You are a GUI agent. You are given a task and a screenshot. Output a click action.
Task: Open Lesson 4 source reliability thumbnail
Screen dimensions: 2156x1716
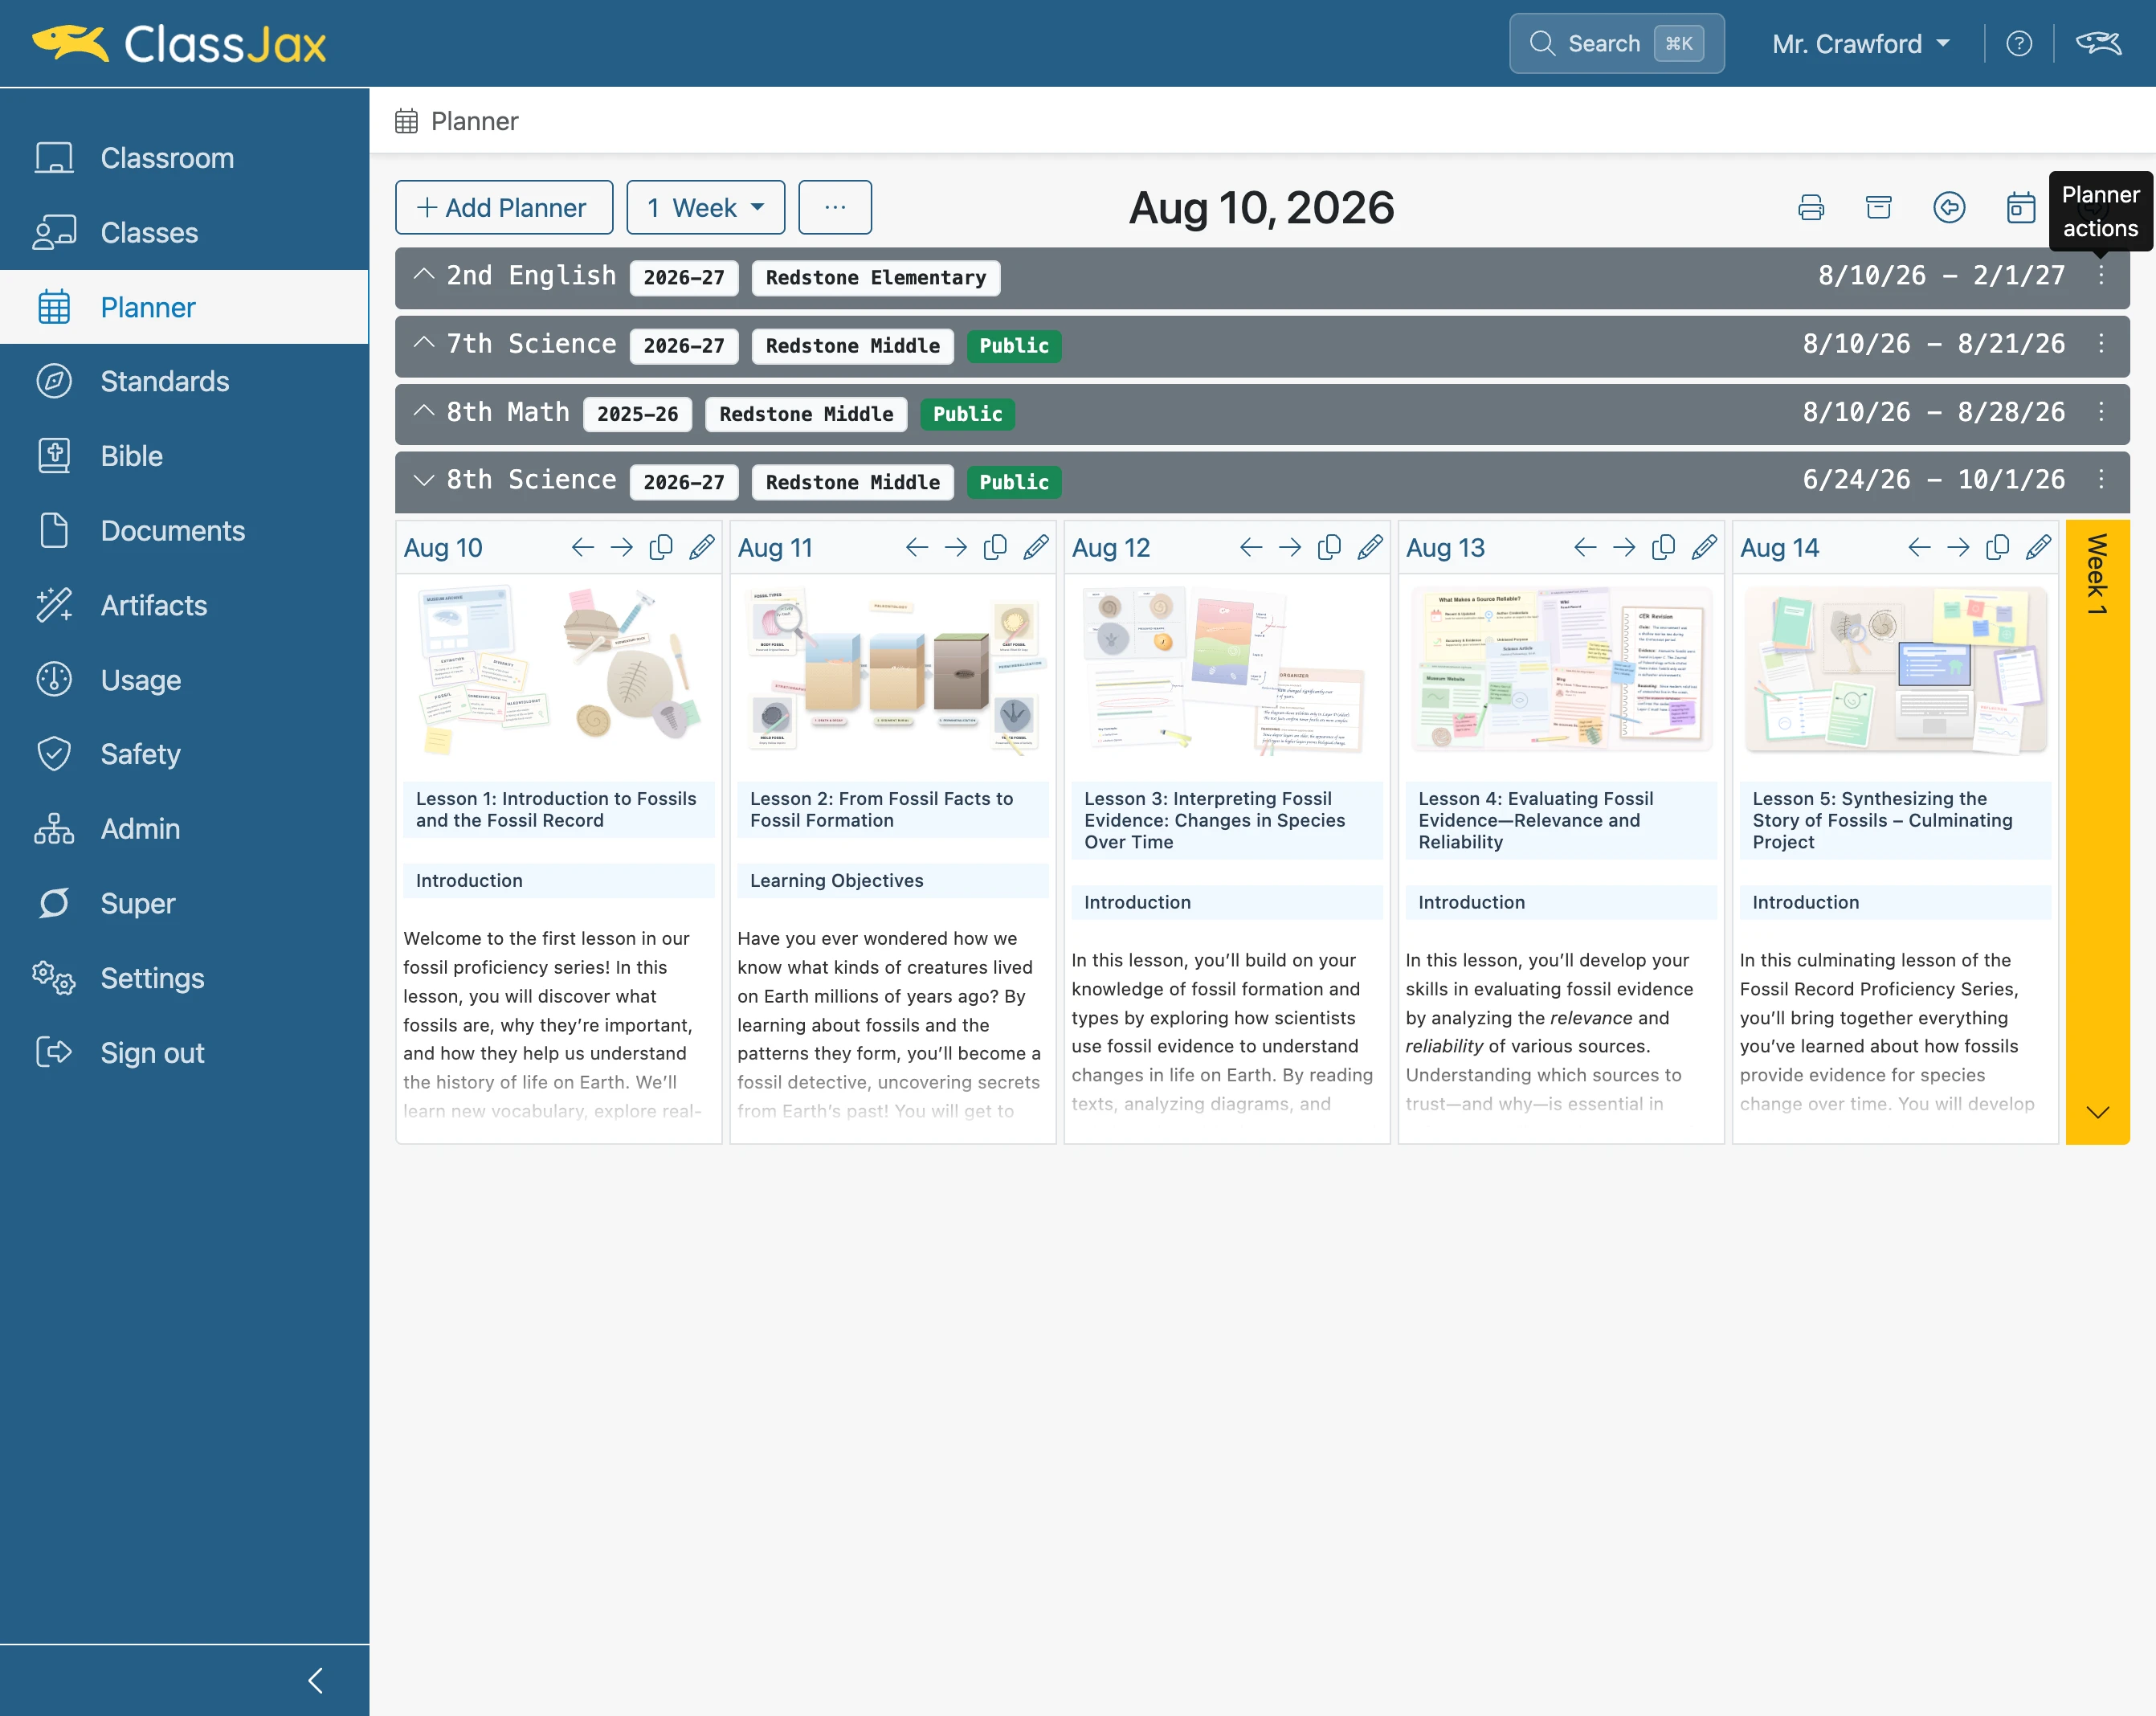1561,670
